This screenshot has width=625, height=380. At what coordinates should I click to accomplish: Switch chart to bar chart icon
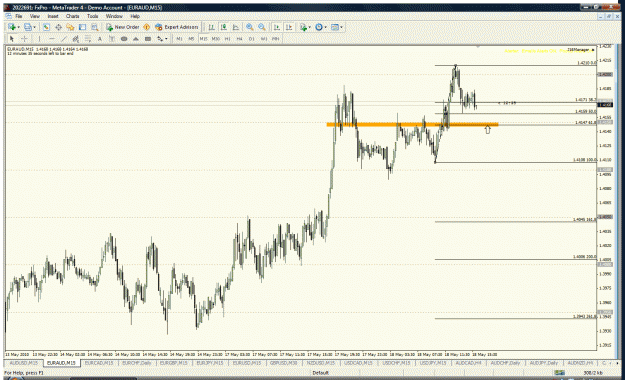[212, 27]
